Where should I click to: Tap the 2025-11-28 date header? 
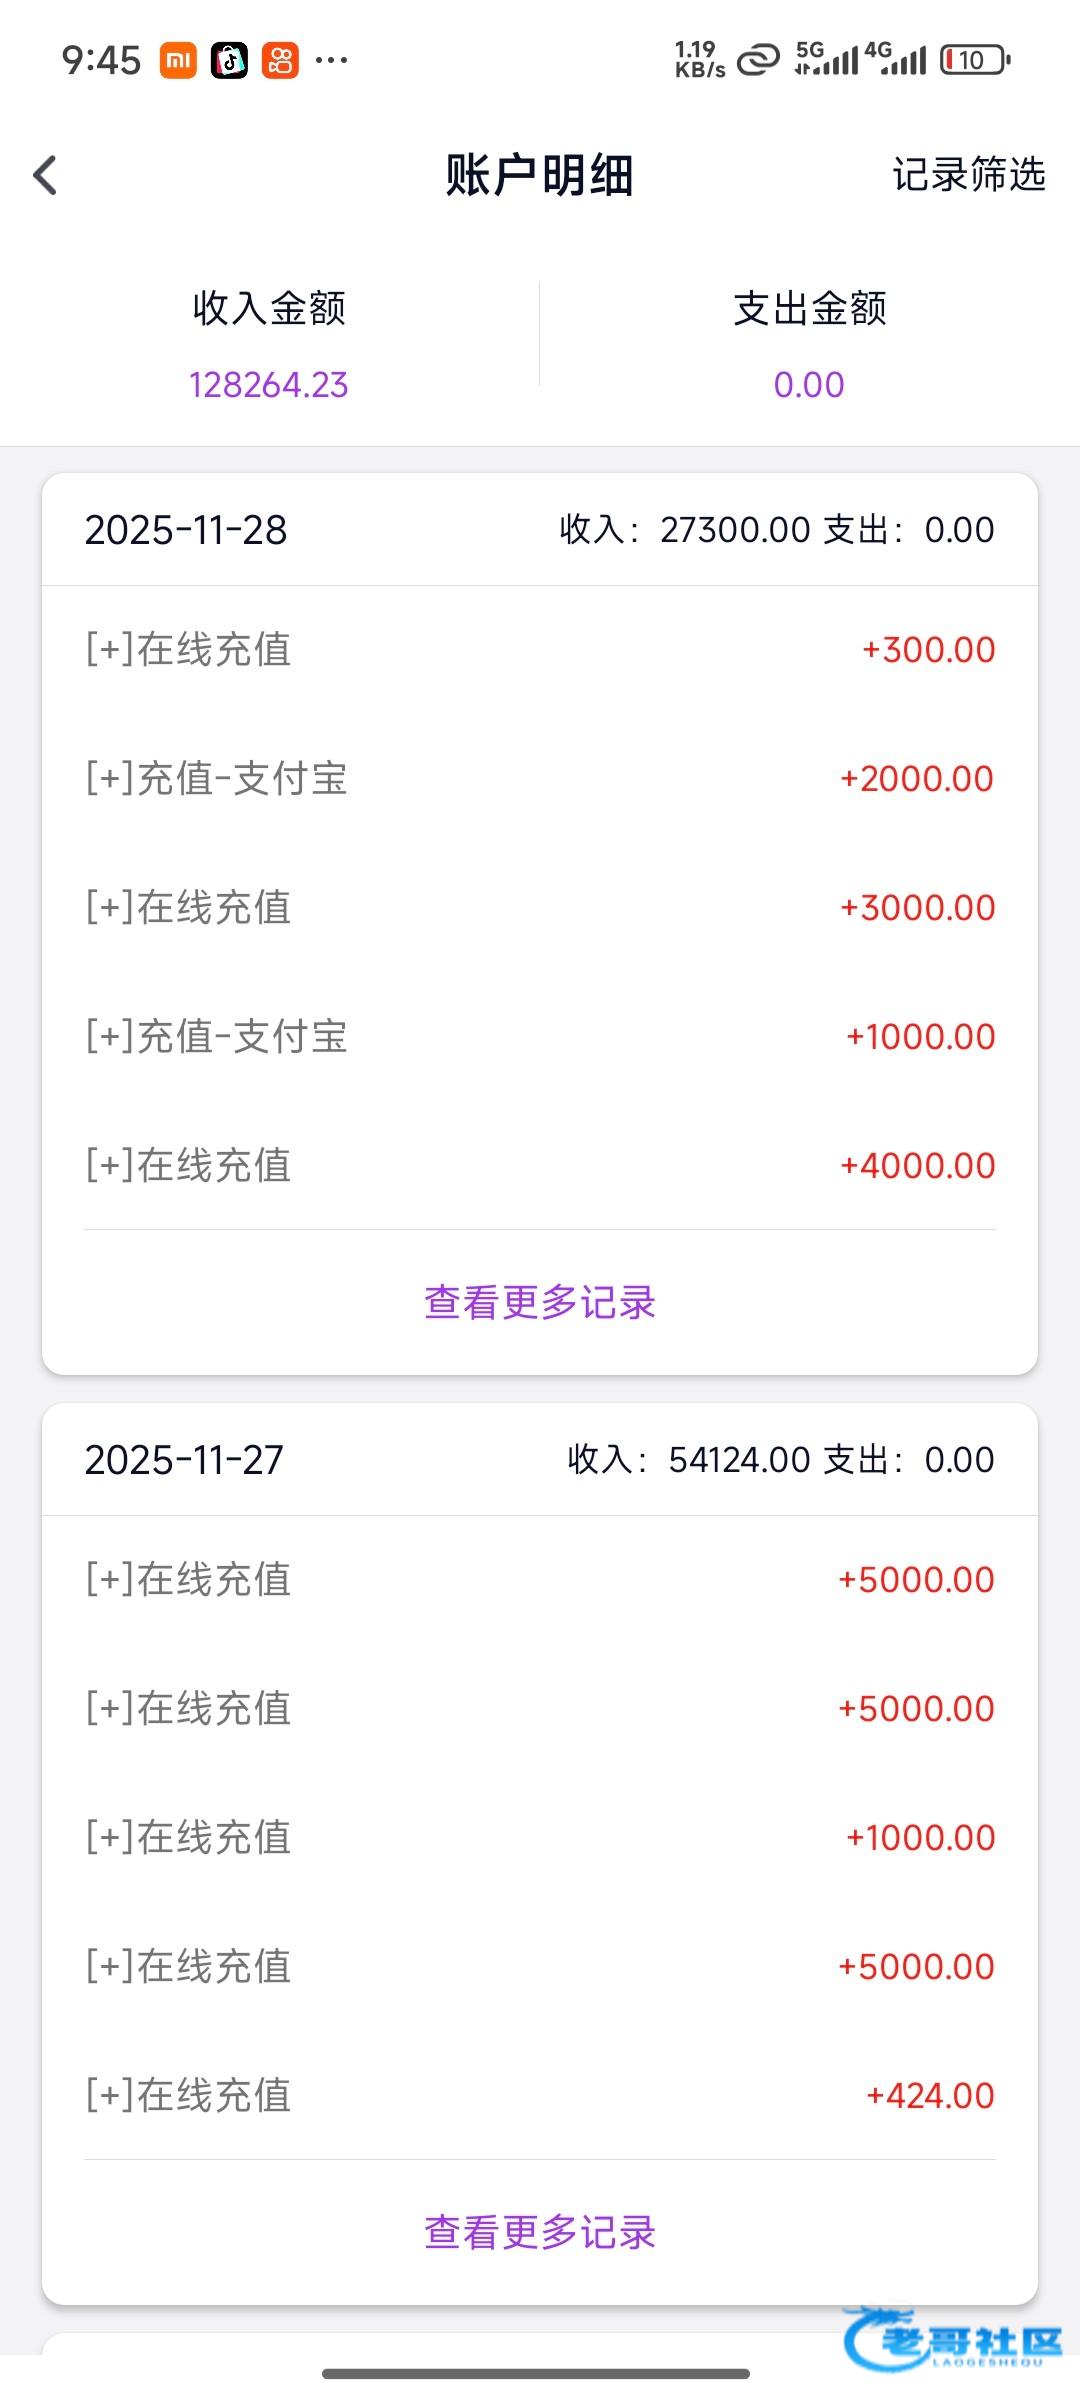click(186, 530)
